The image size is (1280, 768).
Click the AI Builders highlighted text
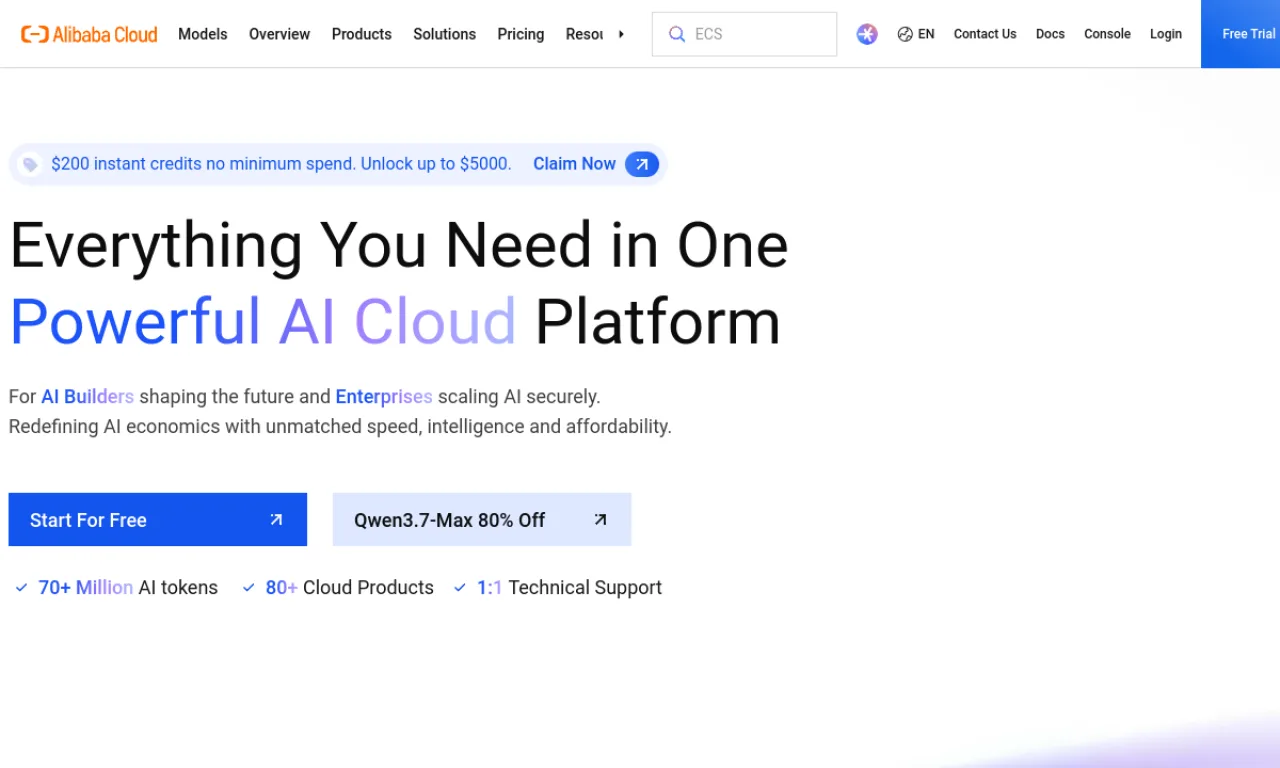87,397
